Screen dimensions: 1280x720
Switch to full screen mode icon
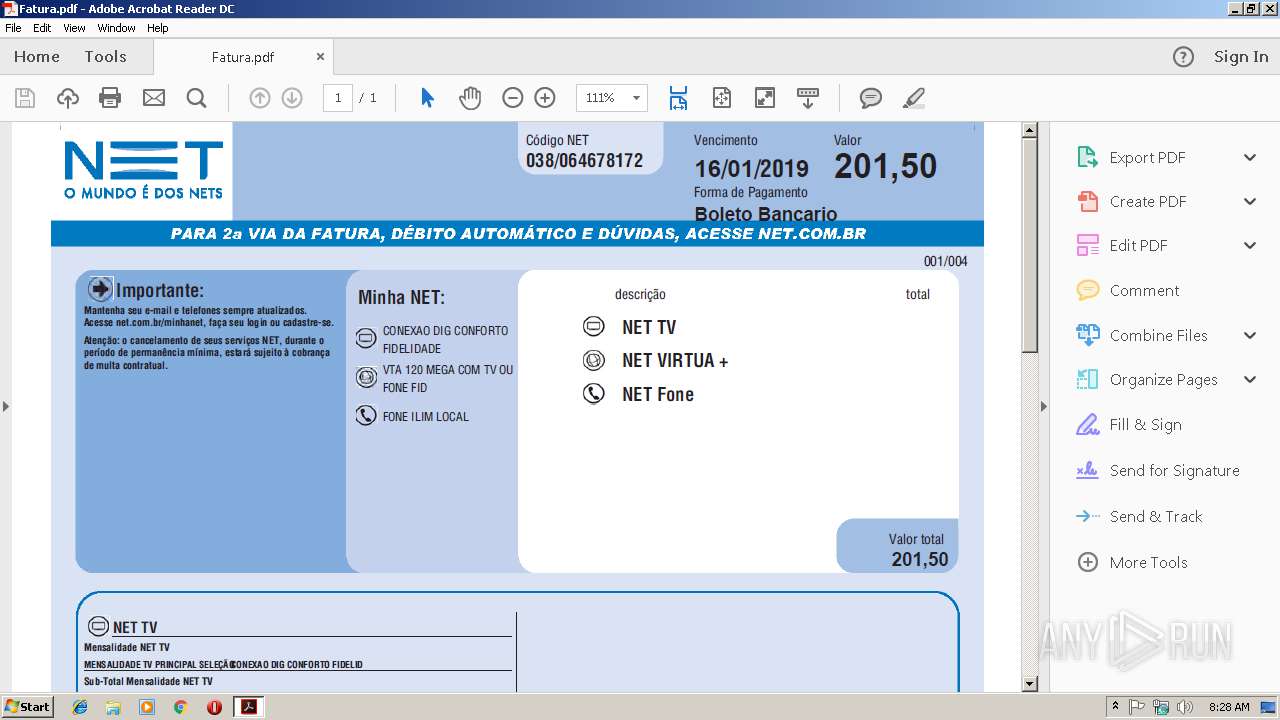(765, 98)
